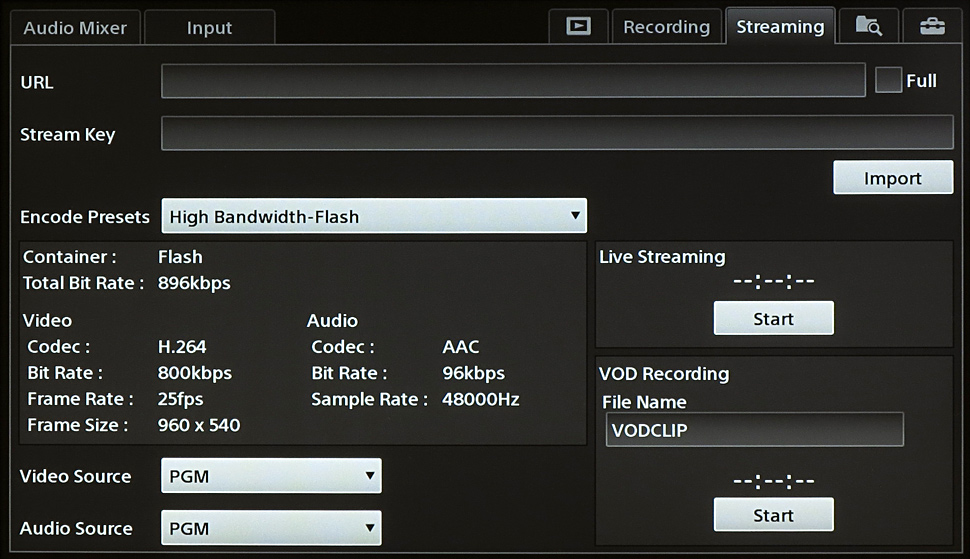Click into the URL text field

513,81
